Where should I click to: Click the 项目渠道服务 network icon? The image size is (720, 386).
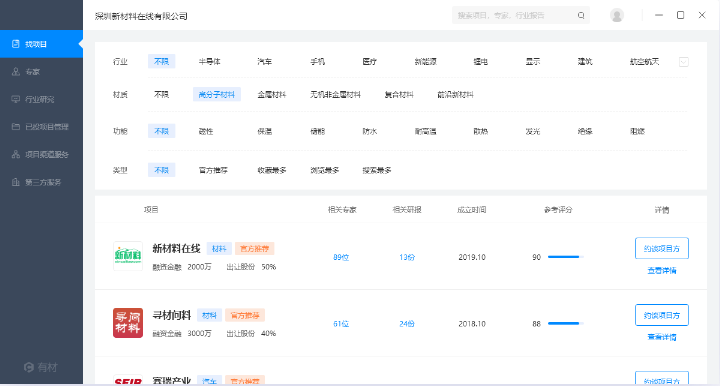16,154
